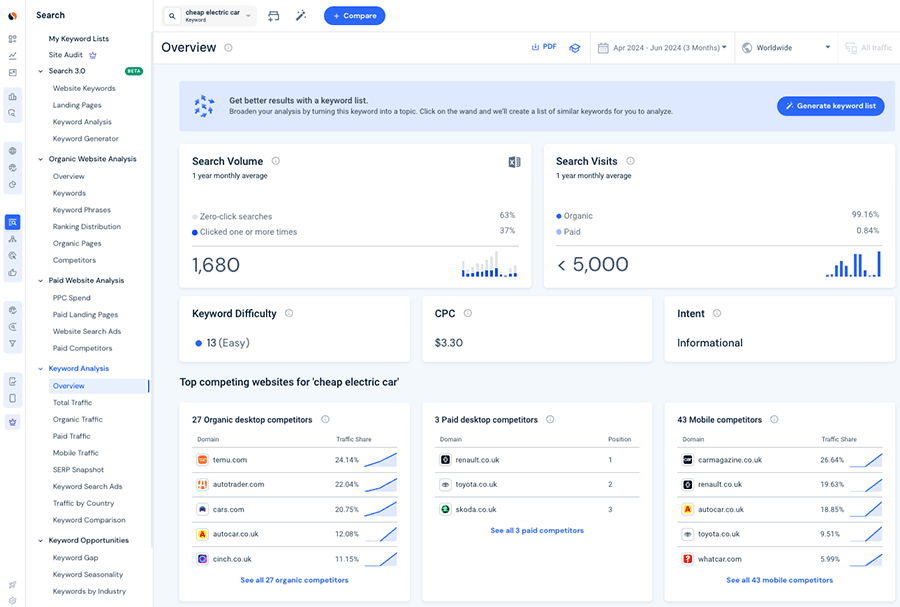
Task: Open SERP Snapshot page
Action: [x=78, y=469]
